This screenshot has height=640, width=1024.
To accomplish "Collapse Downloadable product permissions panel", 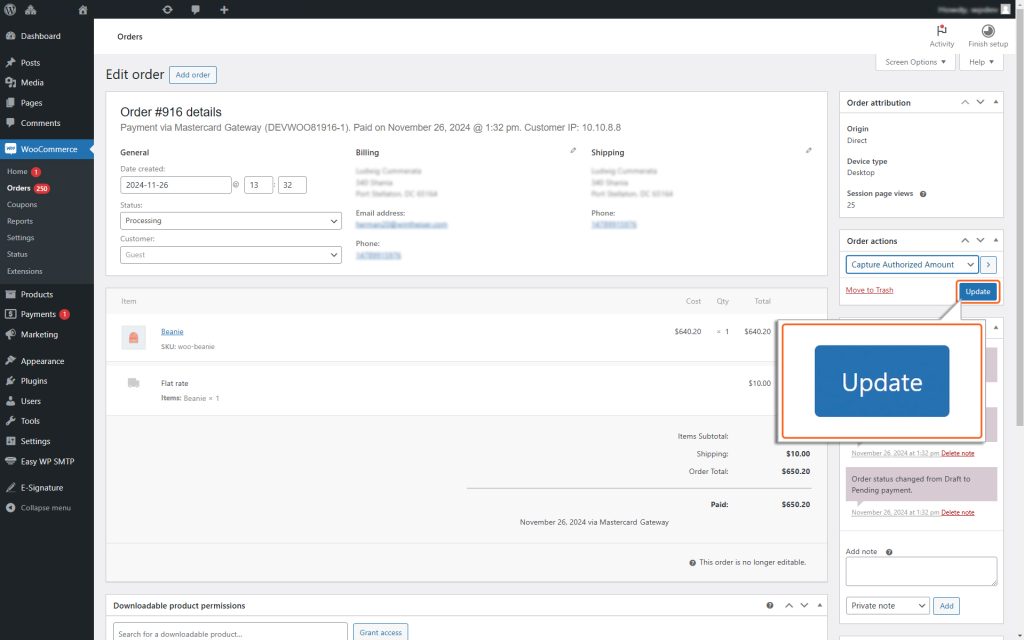I will coord(819,605).
